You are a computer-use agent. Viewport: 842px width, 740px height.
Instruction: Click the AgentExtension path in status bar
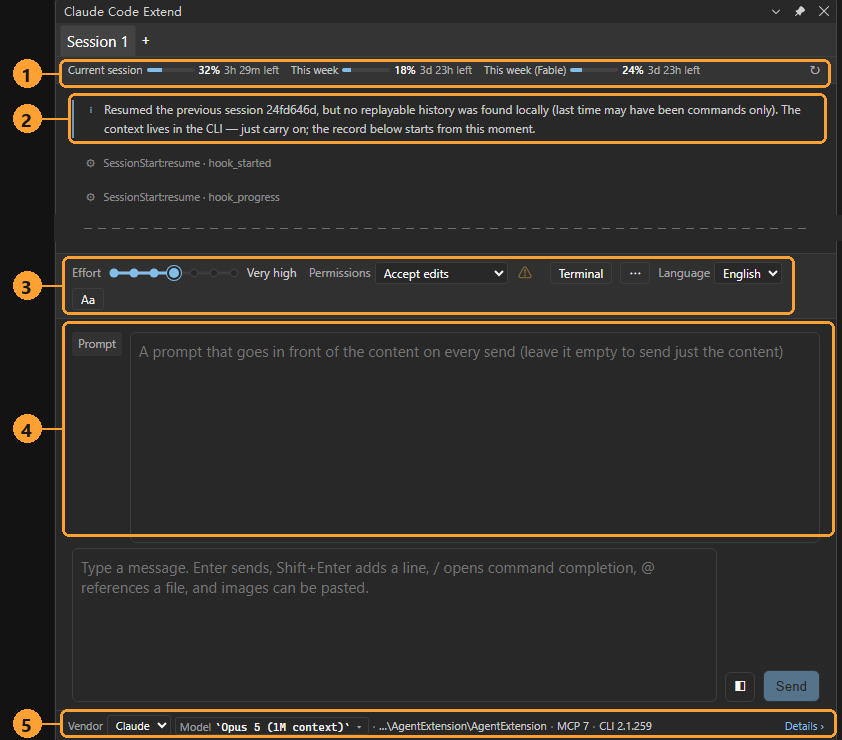point(462,726)
